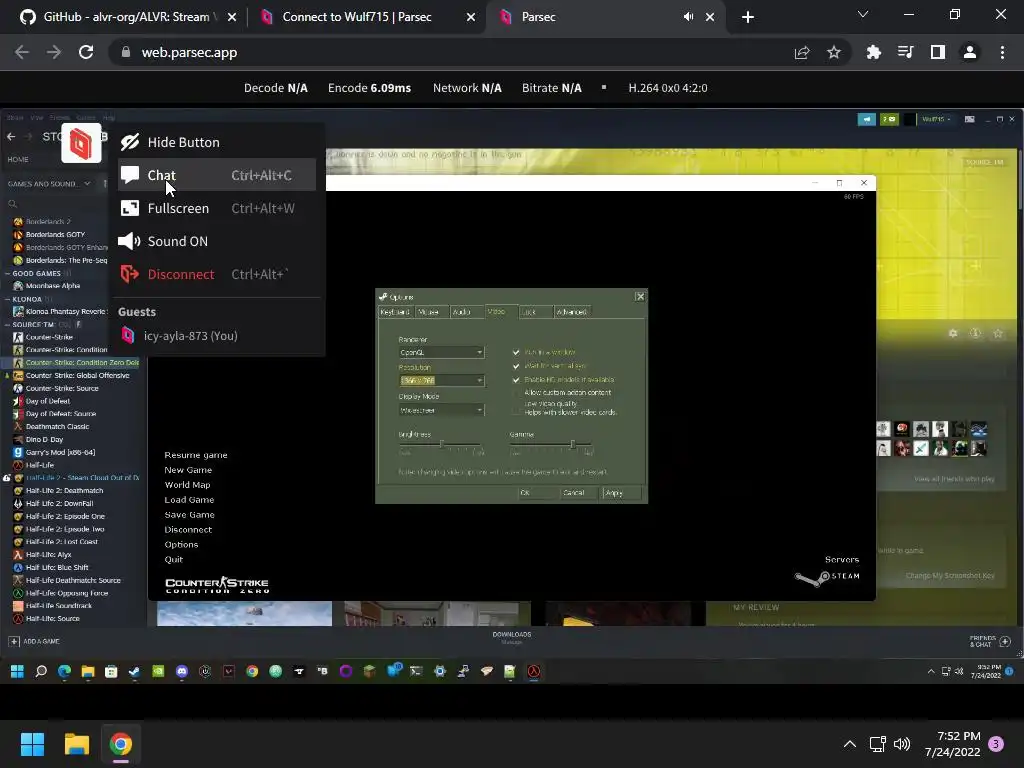Viewport: 1024px width, 768px height.
Task: Click the remote taskbar Search icon
Action: (x=40, y=671)
